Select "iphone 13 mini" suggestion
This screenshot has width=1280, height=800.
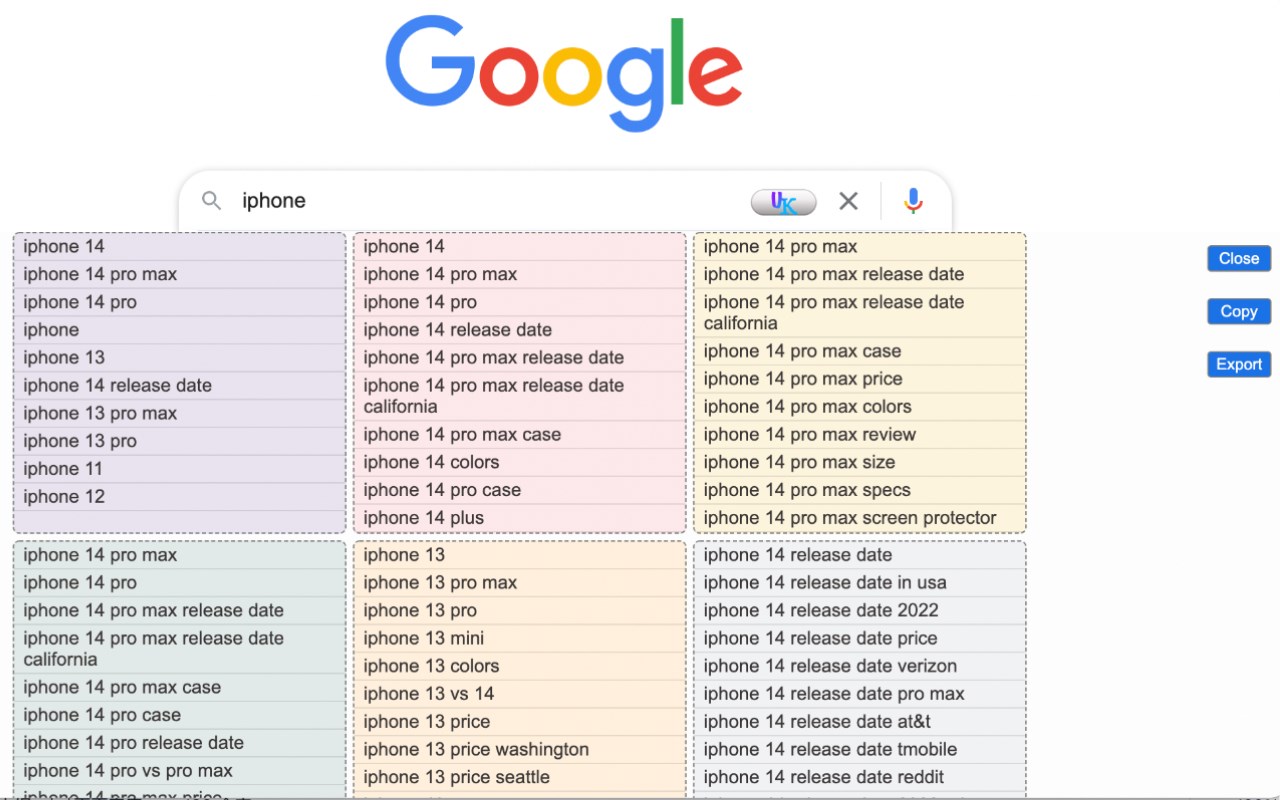tap(423, 638)
